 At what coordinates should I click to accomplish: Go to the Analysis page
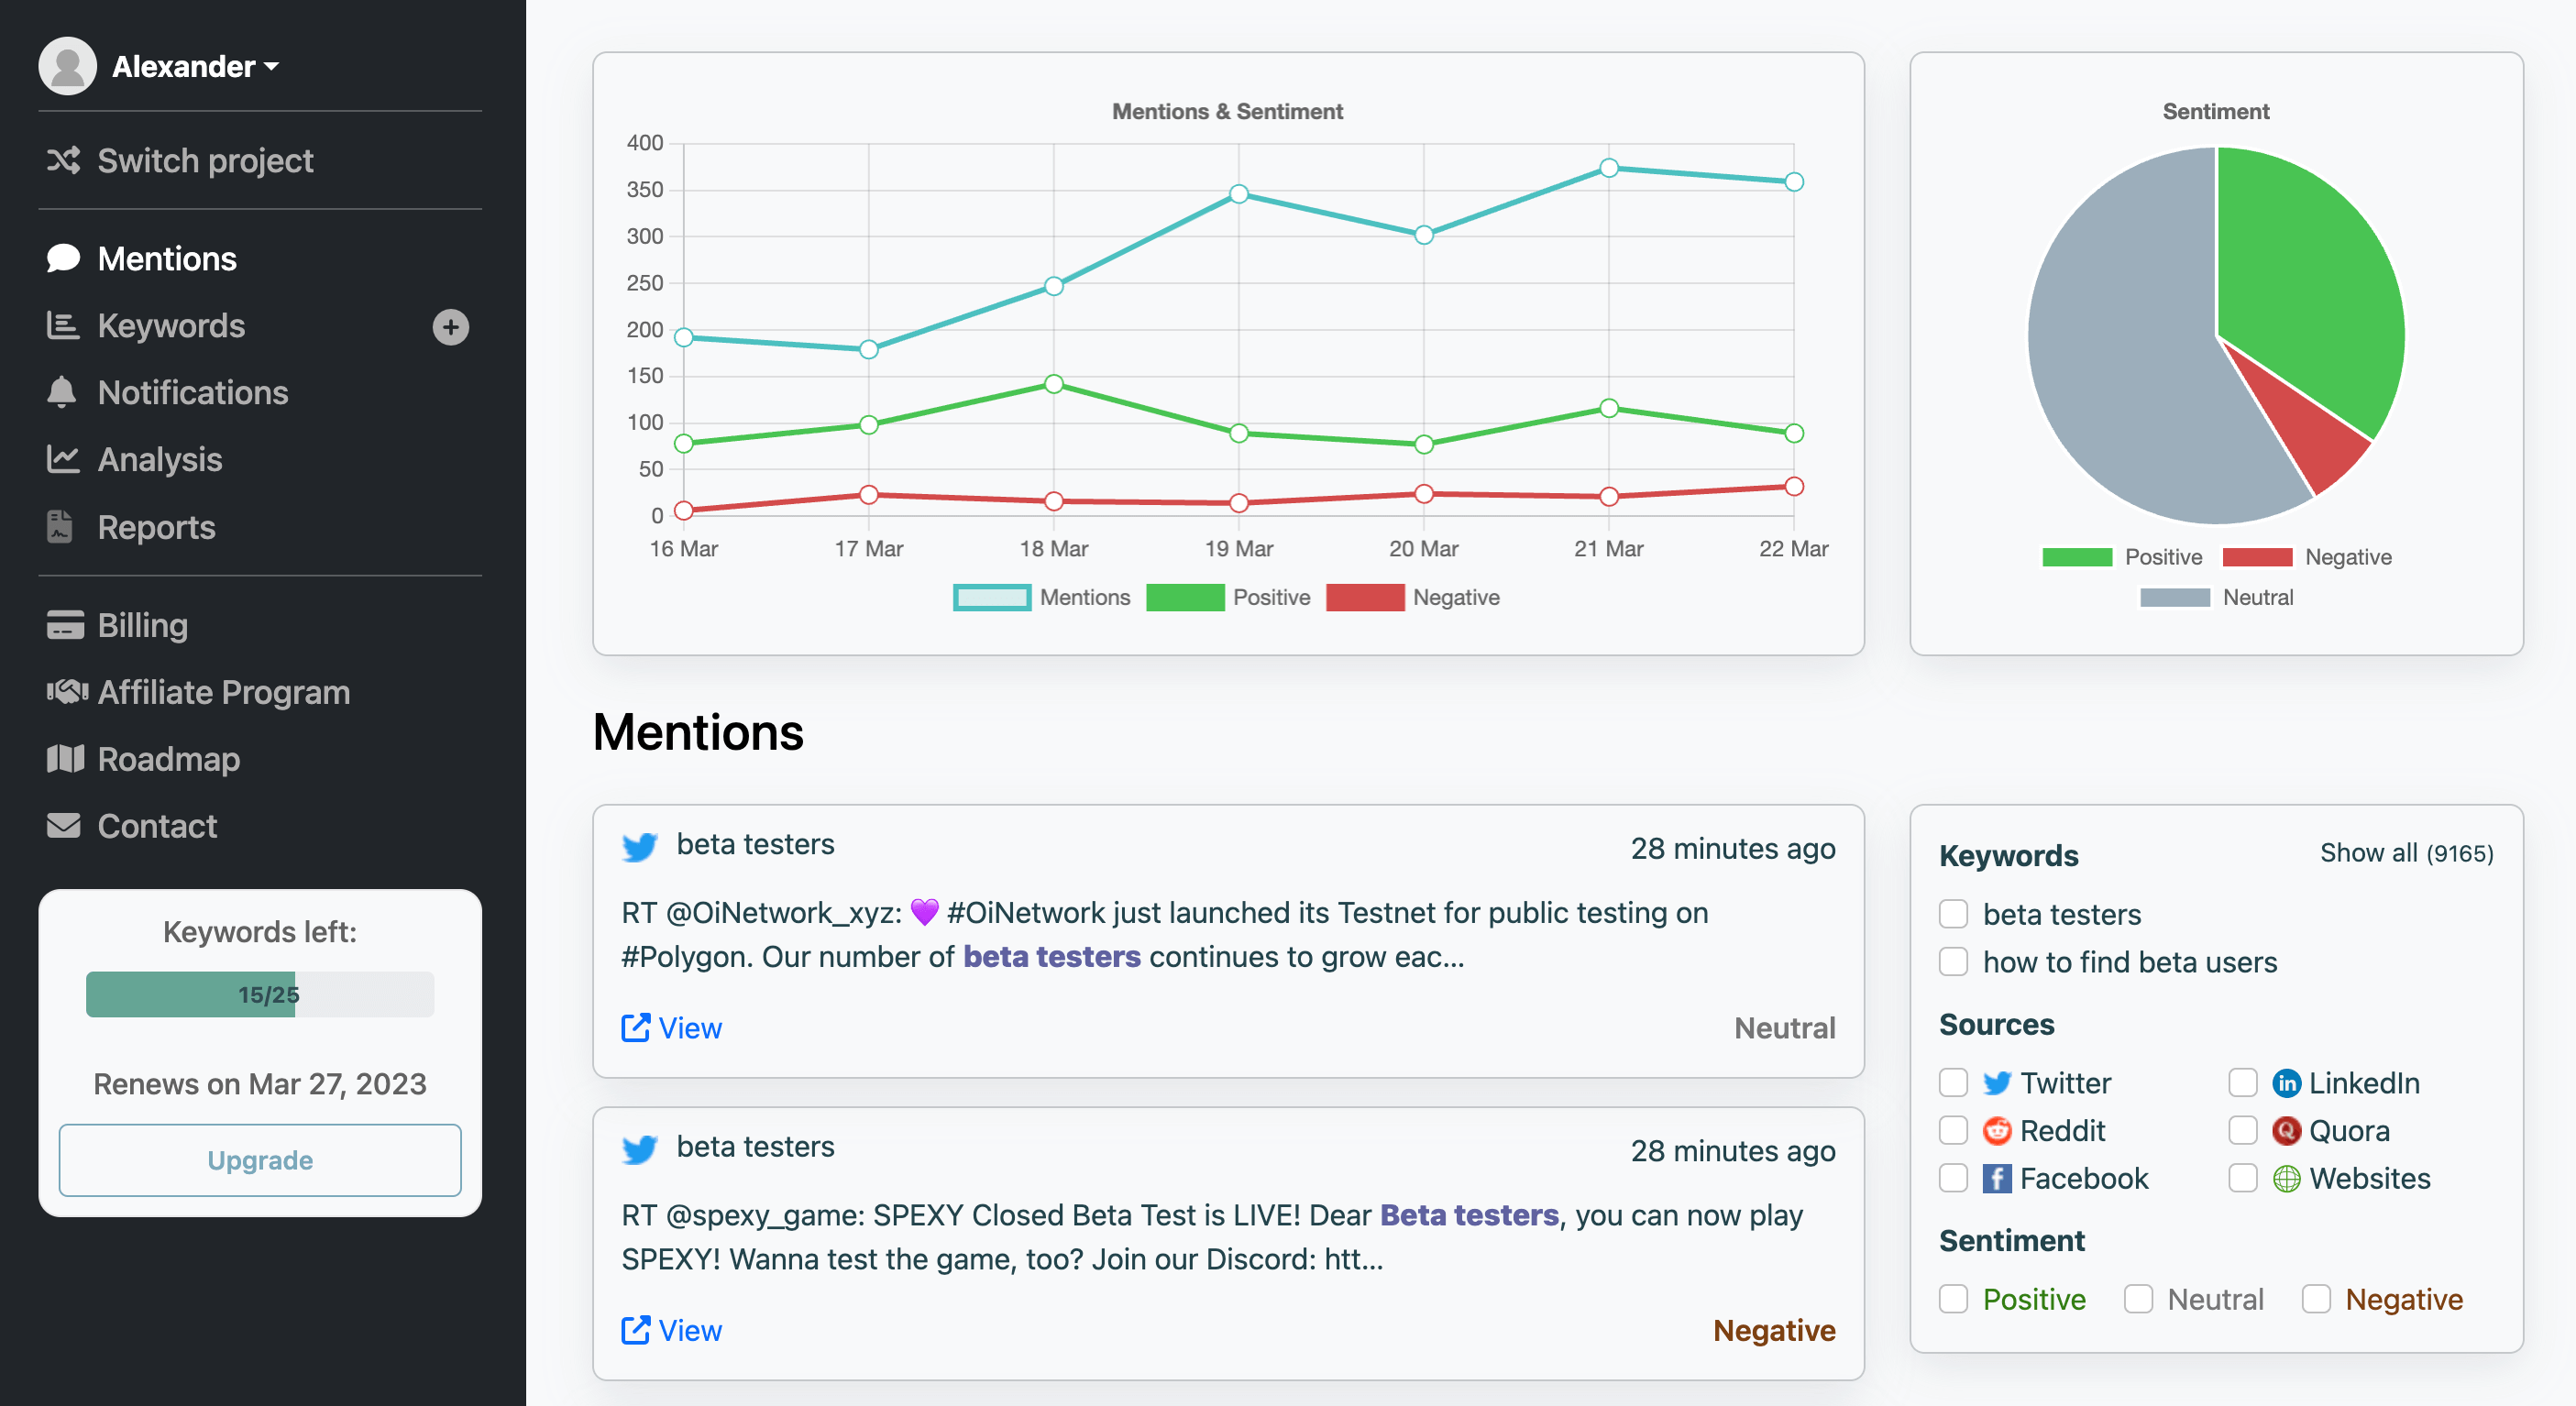coord(159,459)
